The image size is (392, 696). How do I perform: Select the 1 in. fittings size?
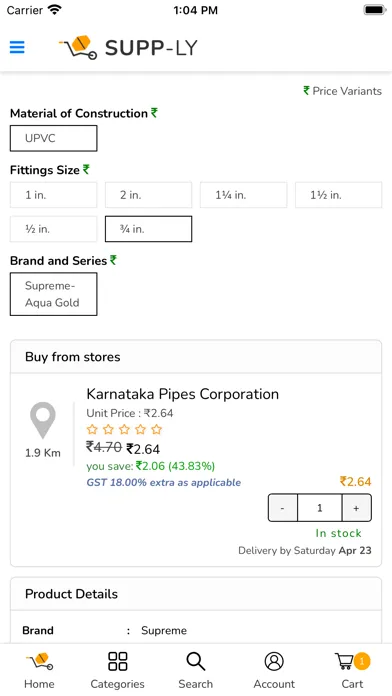[x=53, y=195]
